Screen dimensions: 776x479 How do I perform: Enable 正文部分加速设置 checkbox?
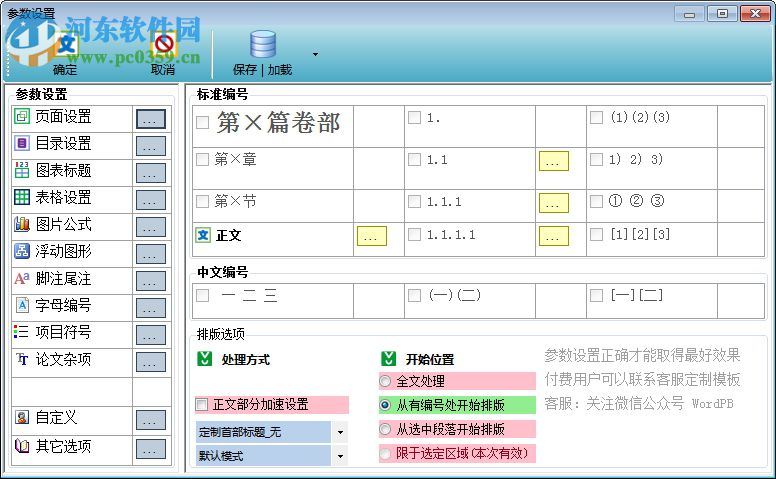(201, 405)
